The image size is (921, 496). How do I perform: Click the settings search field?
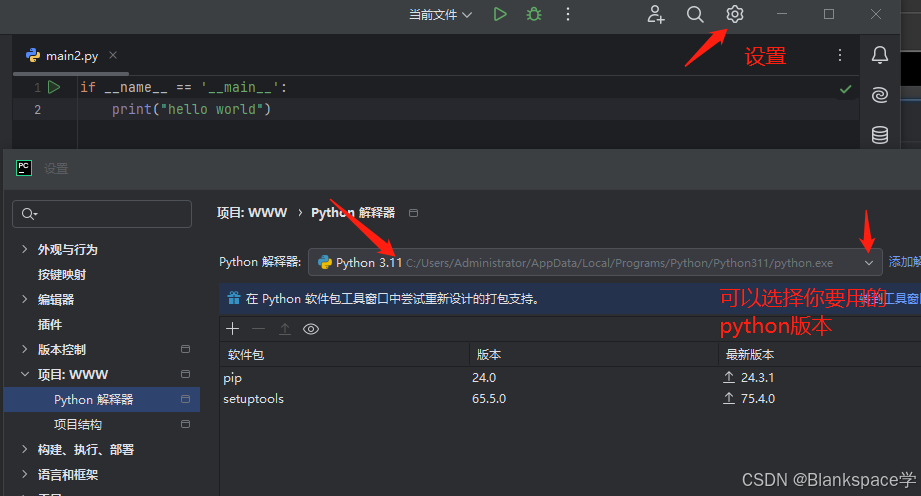click(102, 214)
